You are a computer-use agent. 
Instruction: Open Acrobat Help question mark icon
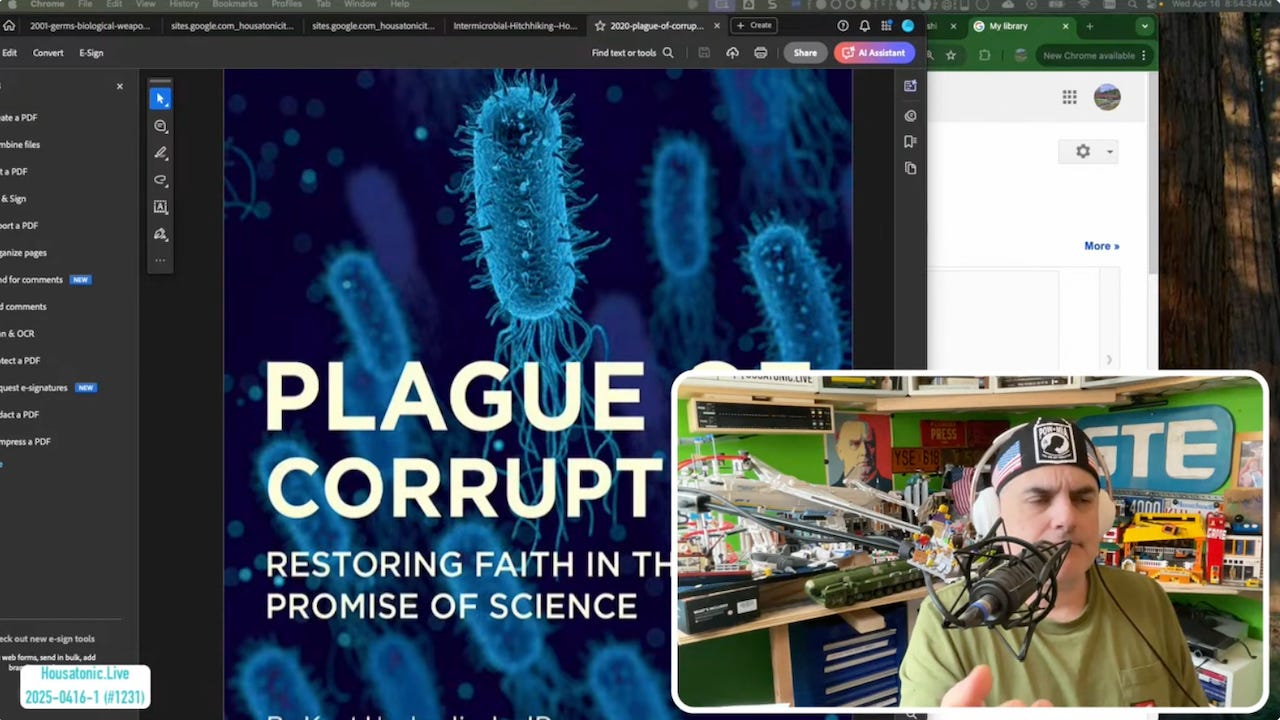(843, 26)
